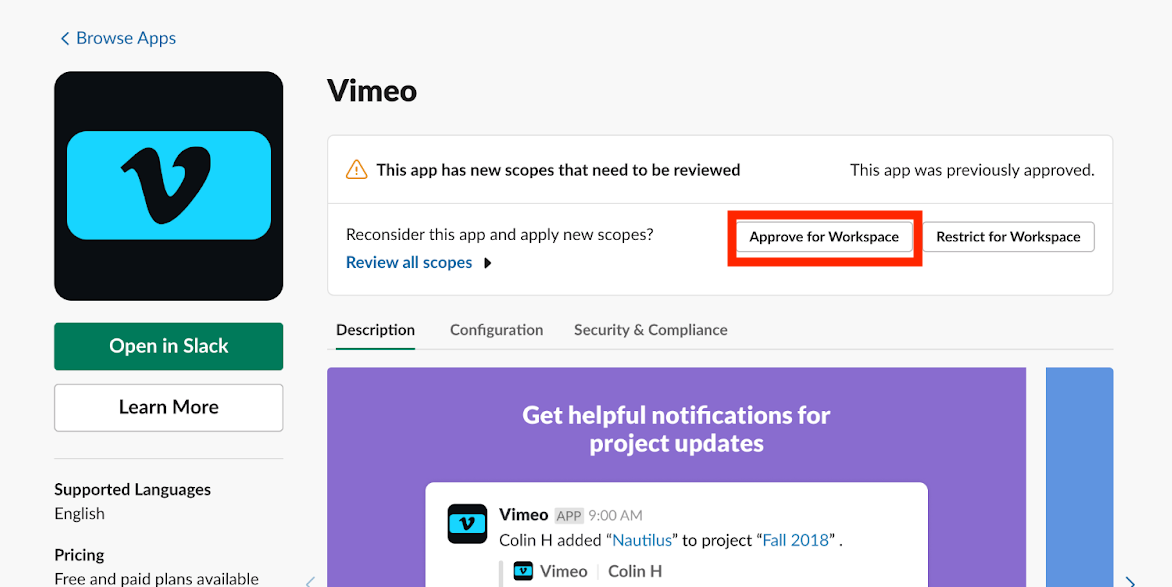
Task: Open the Fall 2018 project link
Action: tap(796, 540)
